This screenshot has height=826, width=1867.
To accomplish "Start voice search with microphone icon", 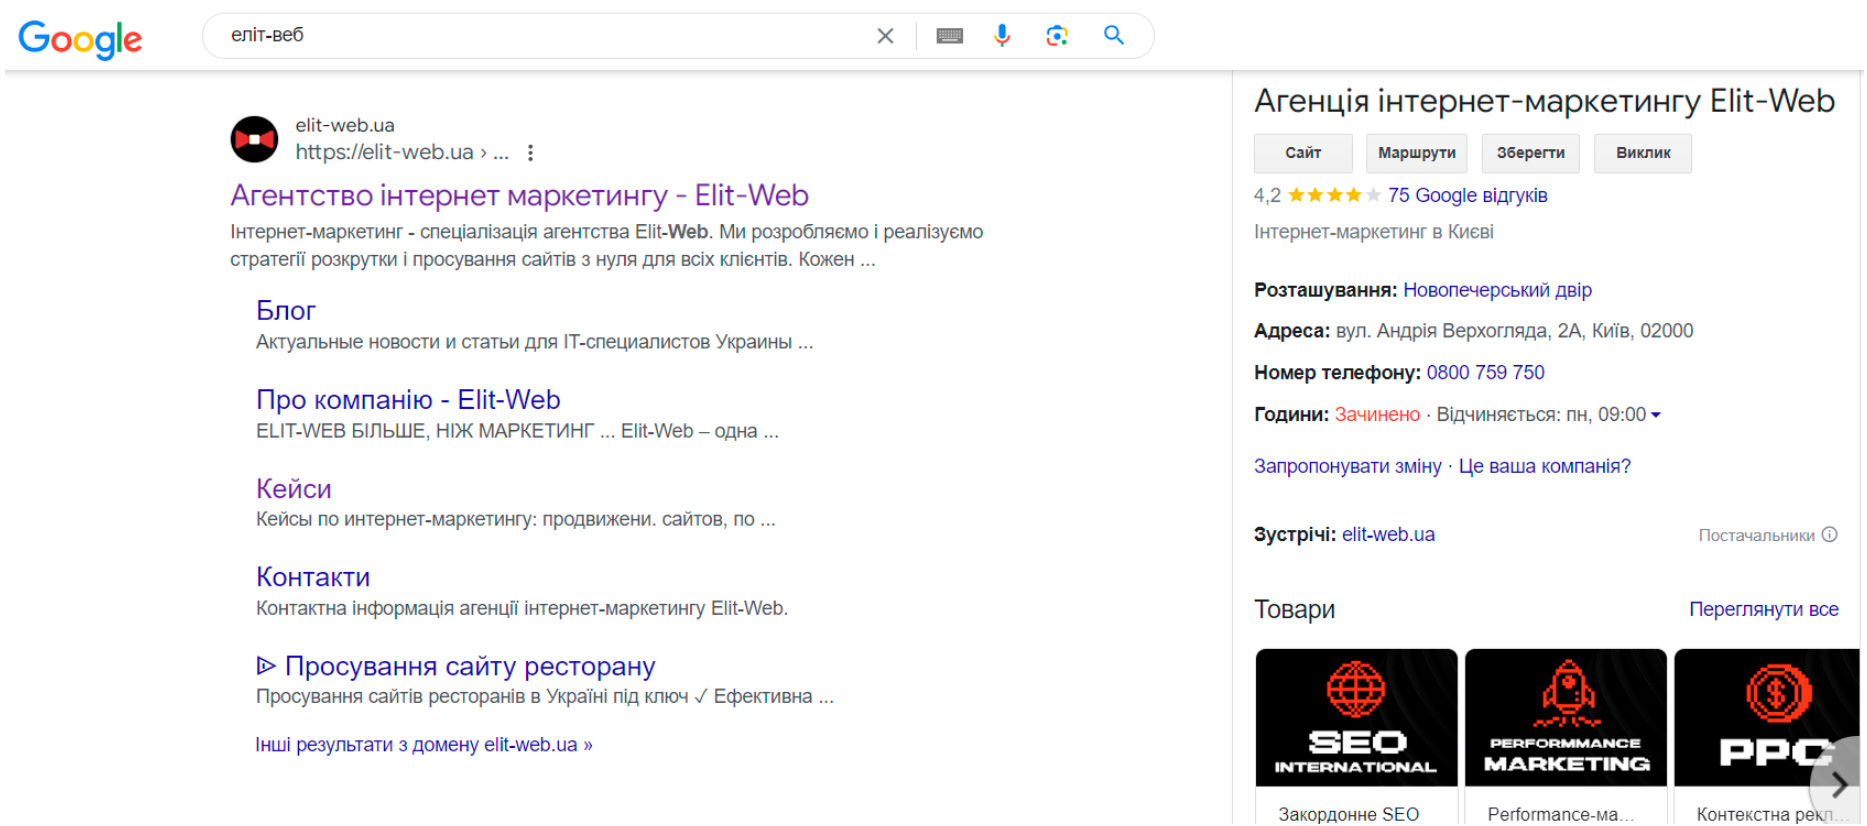I will 1002,36.
